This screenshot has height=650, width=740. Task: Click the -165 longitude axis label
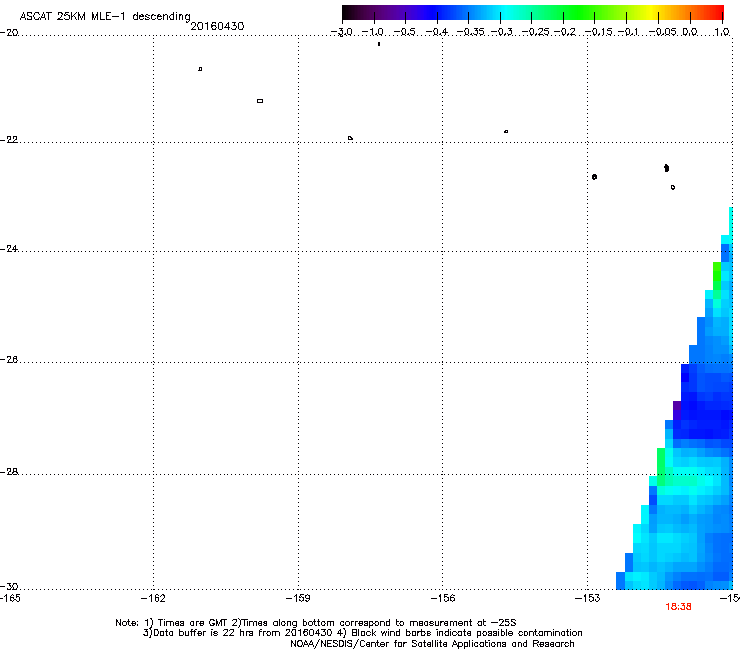coord(10,599)
